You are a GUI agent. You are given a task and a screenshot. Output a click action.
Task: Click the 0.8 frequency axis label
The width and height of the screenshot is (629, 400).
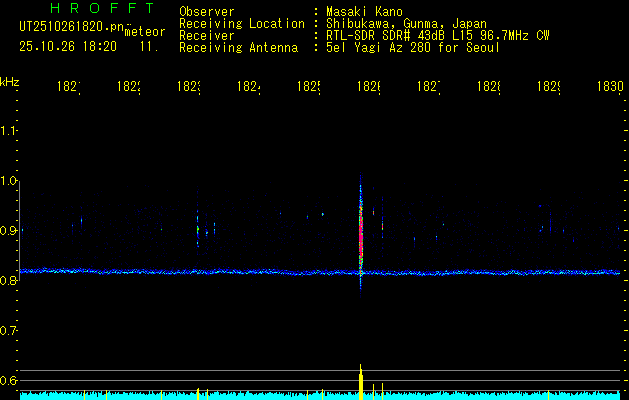9,281
